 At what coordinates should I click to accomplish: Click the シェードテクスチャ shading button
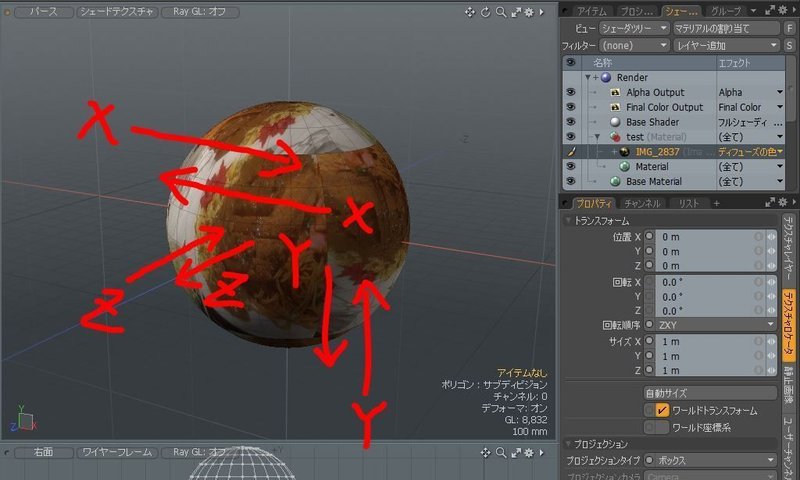click(117, 12)
